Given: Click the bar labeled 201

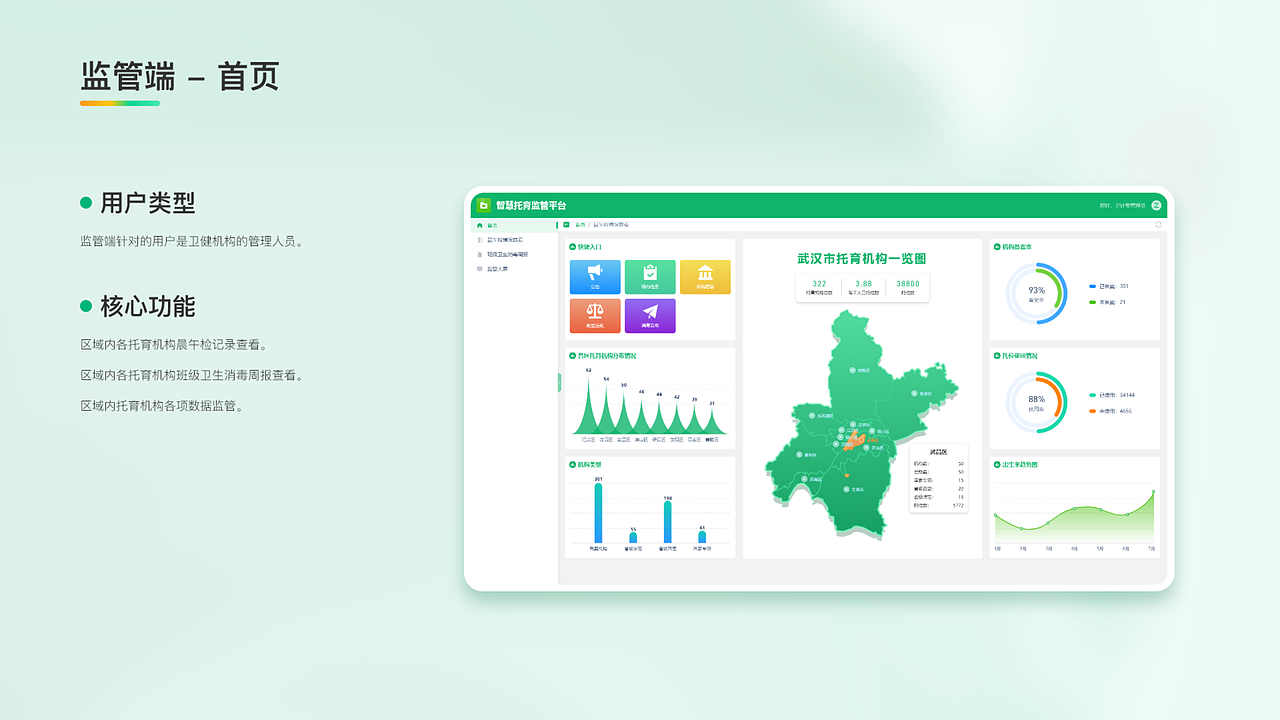Looking at the screenshot, I should [598, 514].
